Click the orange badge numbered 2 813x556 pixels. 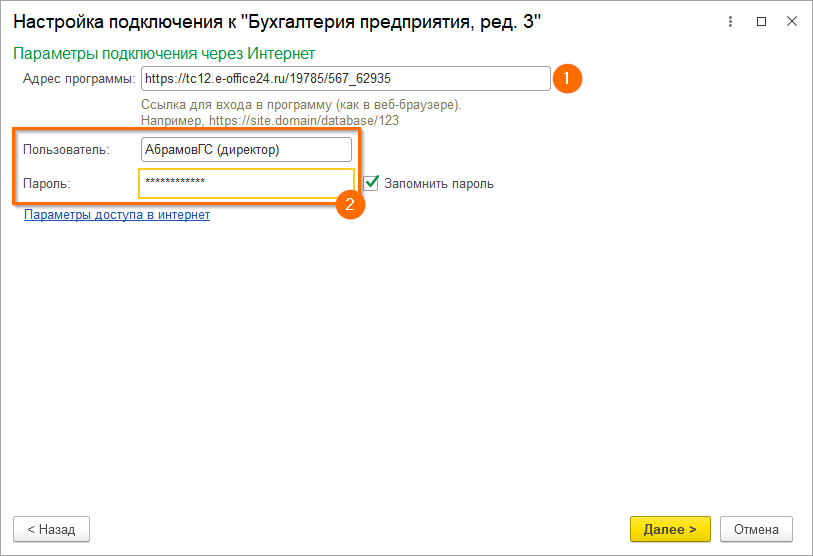pyautogui.click(x=349, y=205)
